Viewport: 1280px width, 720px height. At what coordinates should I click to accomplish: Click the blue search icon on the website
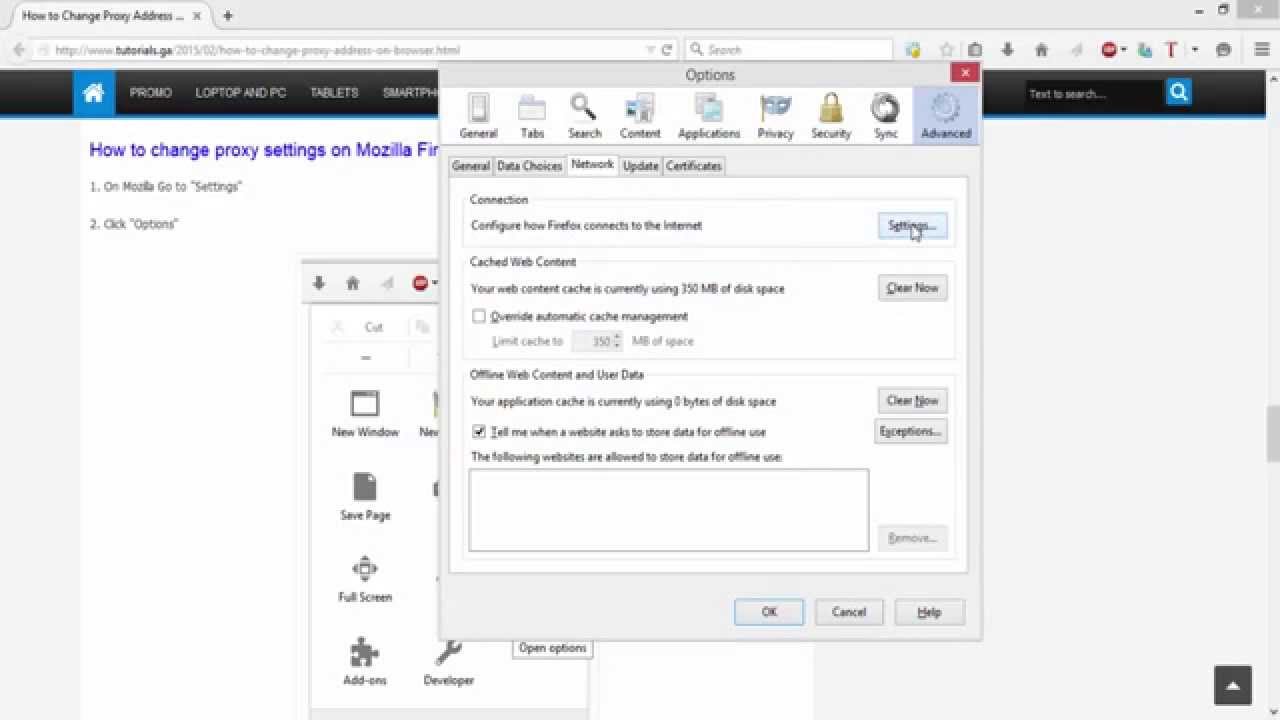[1178, 92]
